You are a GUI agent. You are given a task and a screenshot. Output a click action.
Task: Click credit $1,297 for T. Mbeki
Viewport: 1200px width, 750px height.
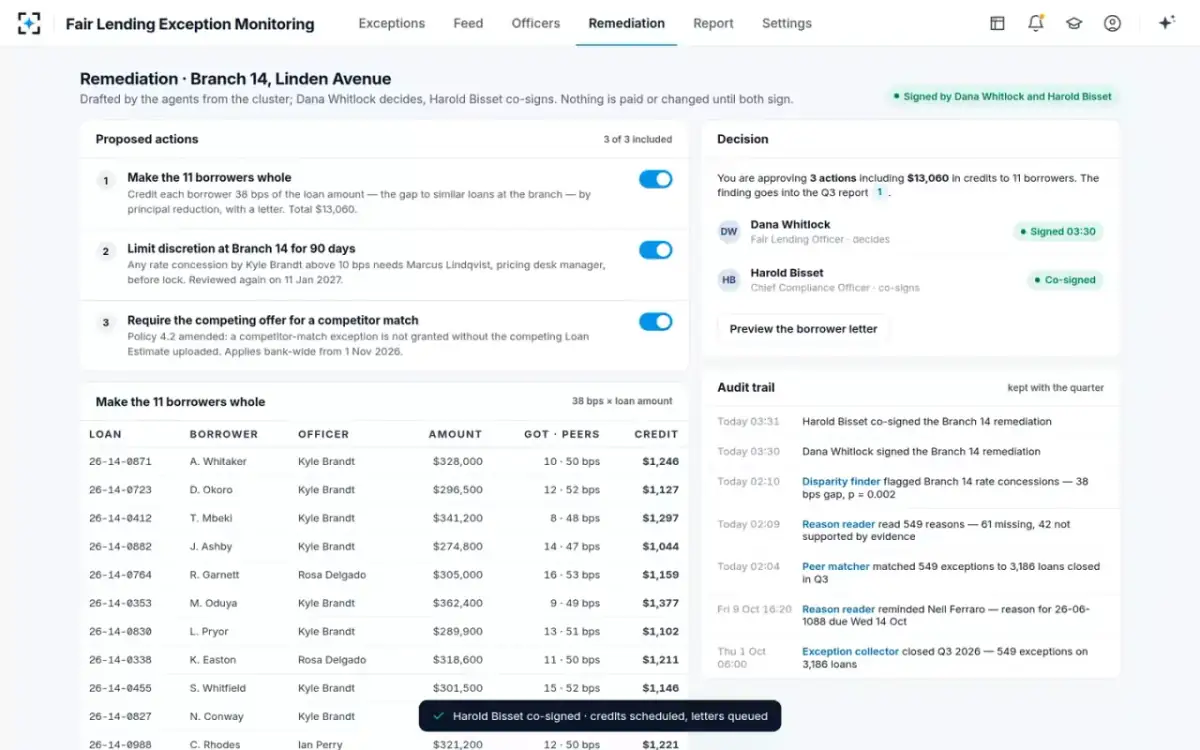coord(661,518)
